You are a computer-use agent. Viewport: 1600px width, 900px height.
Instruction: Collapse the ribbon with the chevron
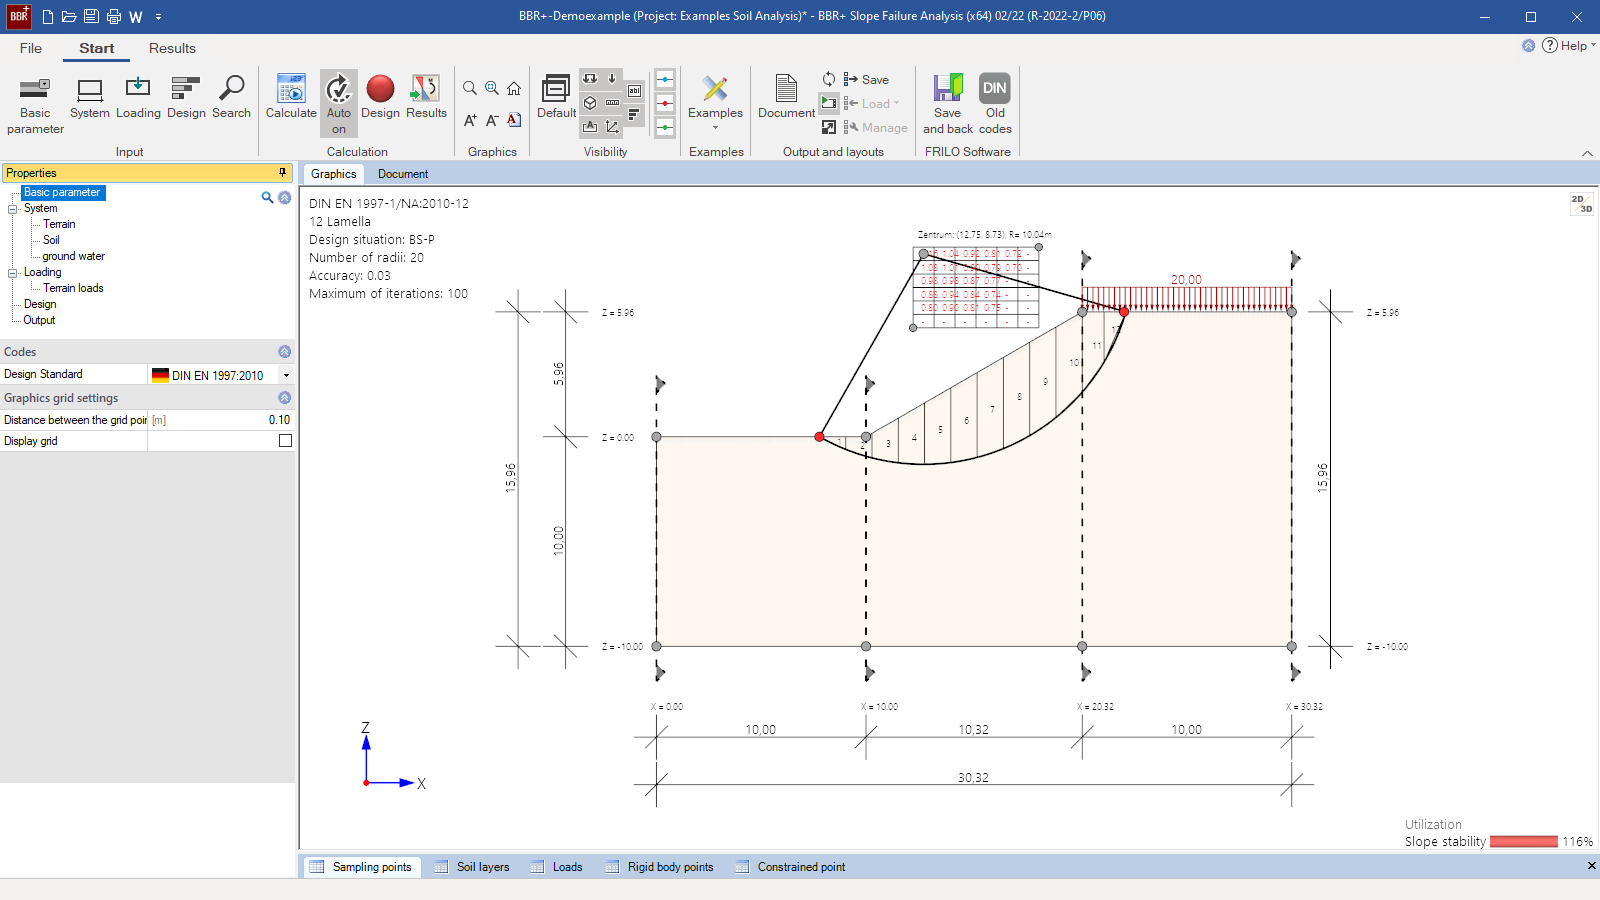click(x=1587, y=153)
